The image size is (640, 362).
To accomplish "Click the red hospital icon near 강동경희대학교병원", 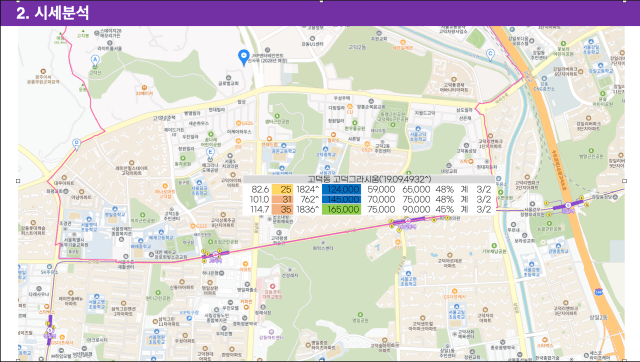I will point(272,287).
